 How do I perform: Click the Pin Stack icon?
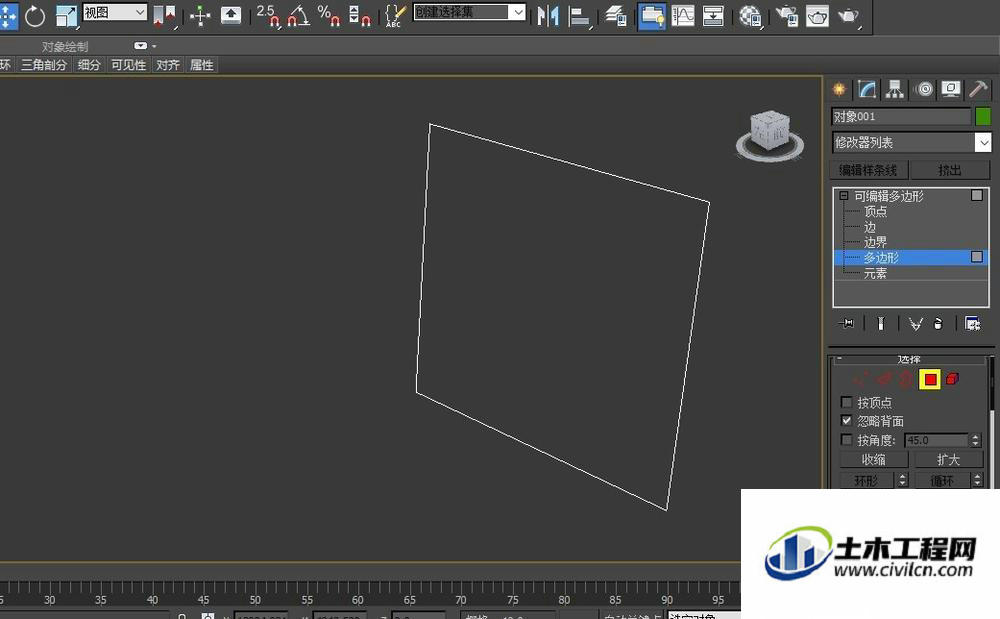(846, 324)
